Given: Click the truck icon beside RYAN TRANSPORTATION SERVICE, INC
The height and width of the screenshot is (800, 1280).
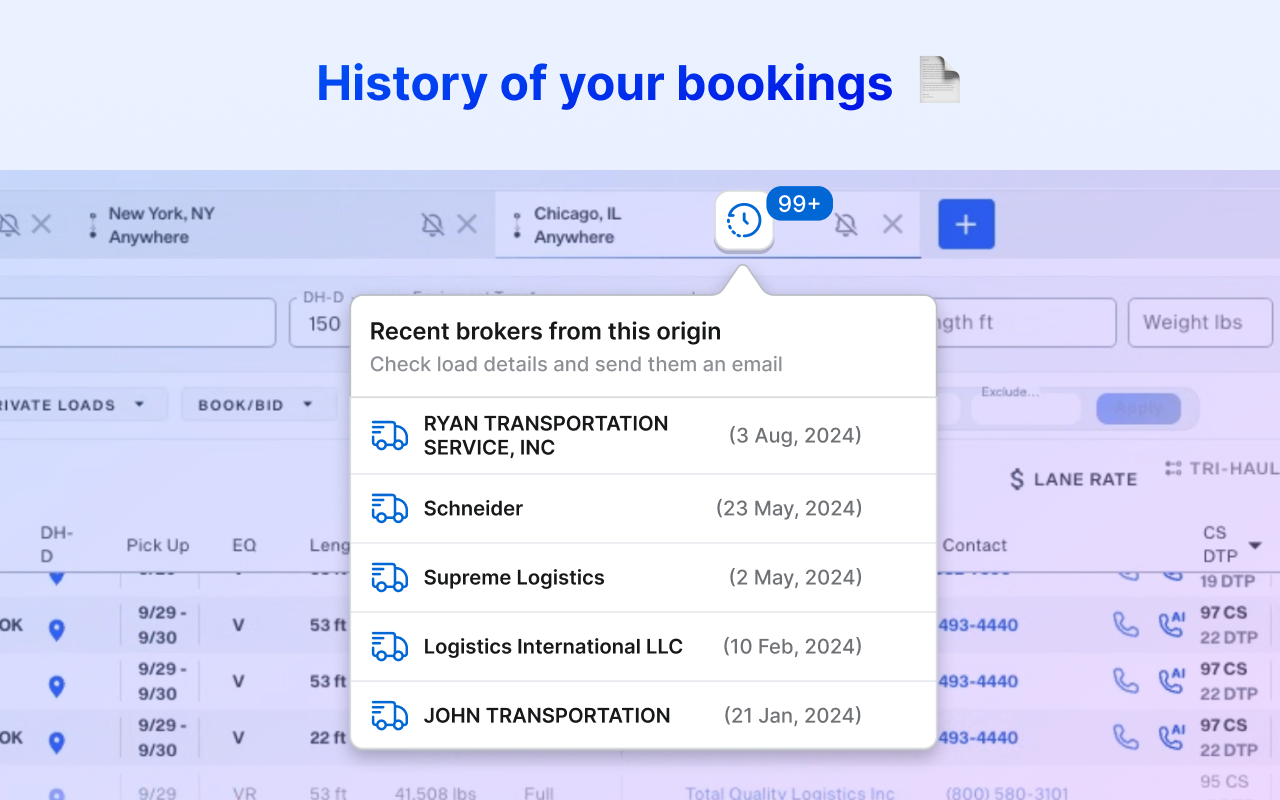Looking at the screenshot, I should point(389,435).
